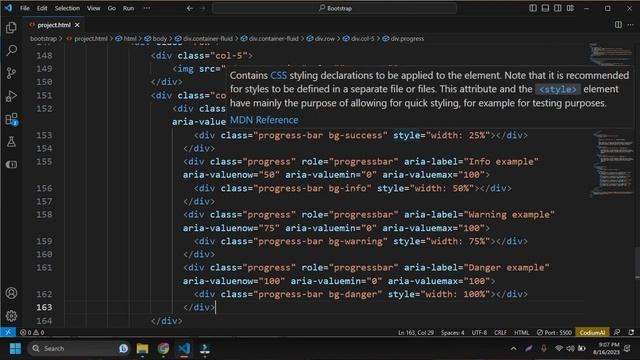Open File Explorer from taskbar
Viewport: 640px width, 360px height.
click(142, 348)
